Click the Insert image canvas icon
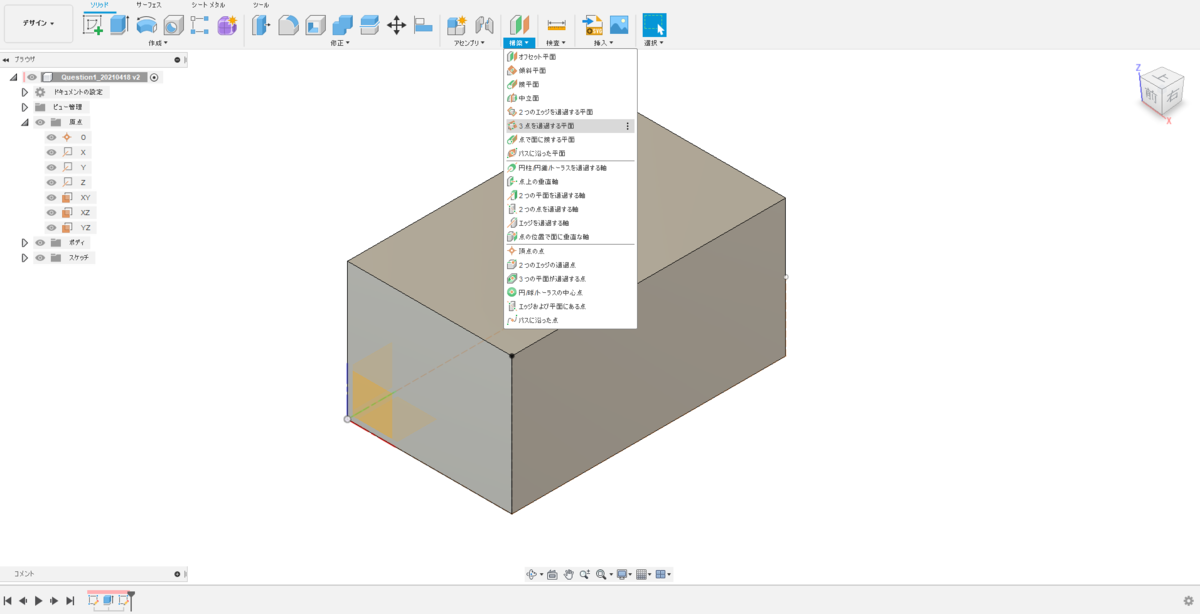 point(619,25)
